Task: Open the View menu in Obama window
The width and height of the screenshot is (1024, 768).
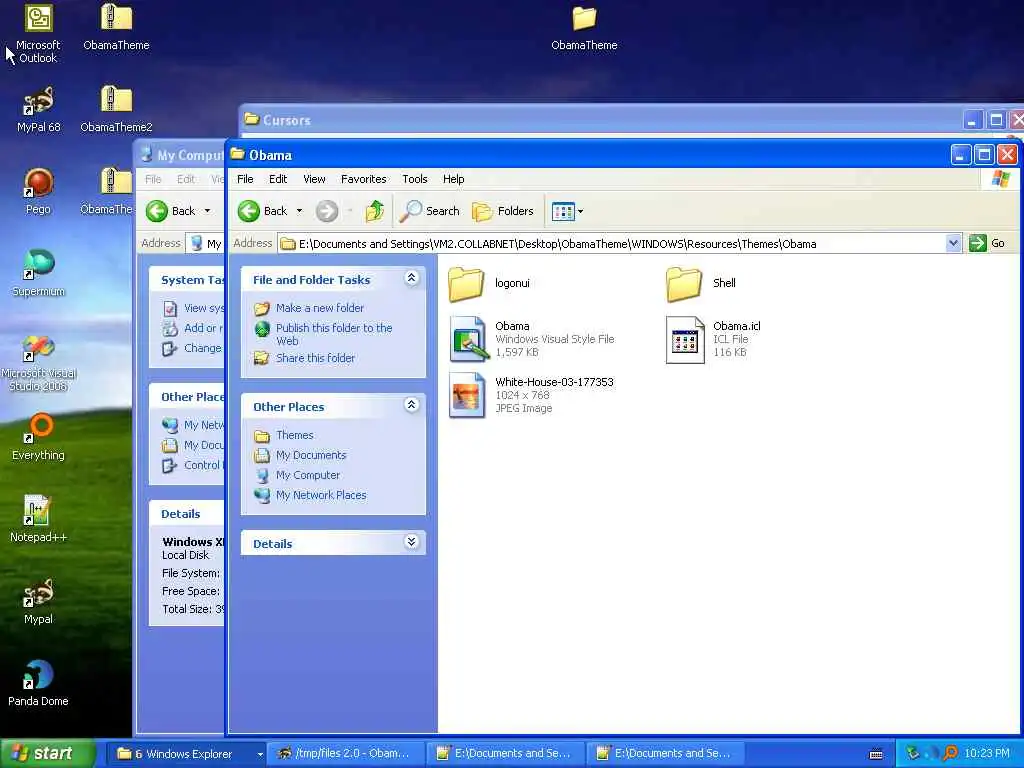Action: click(314, 179)
